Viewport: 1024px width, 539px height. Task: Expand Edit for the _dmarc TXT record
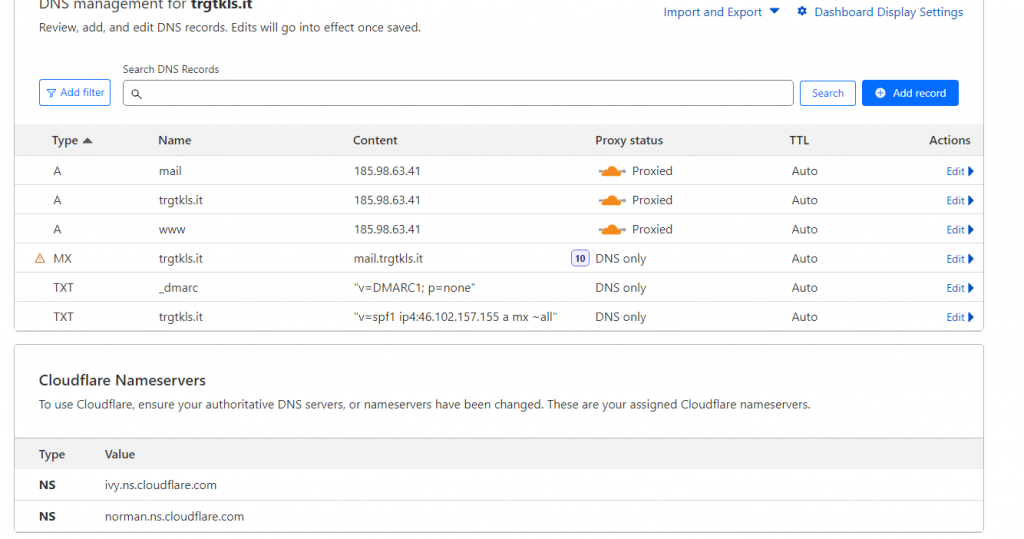[x=959, y=288]
